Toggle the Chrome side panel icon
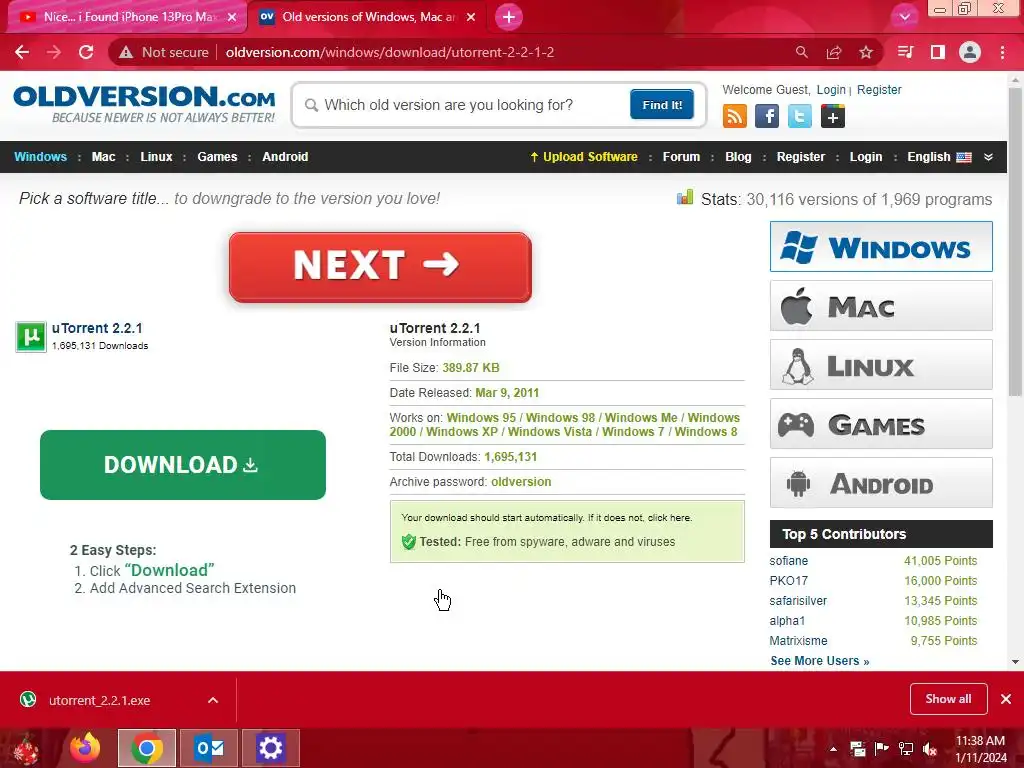The image size is (1024, 768). click(938, 52)
